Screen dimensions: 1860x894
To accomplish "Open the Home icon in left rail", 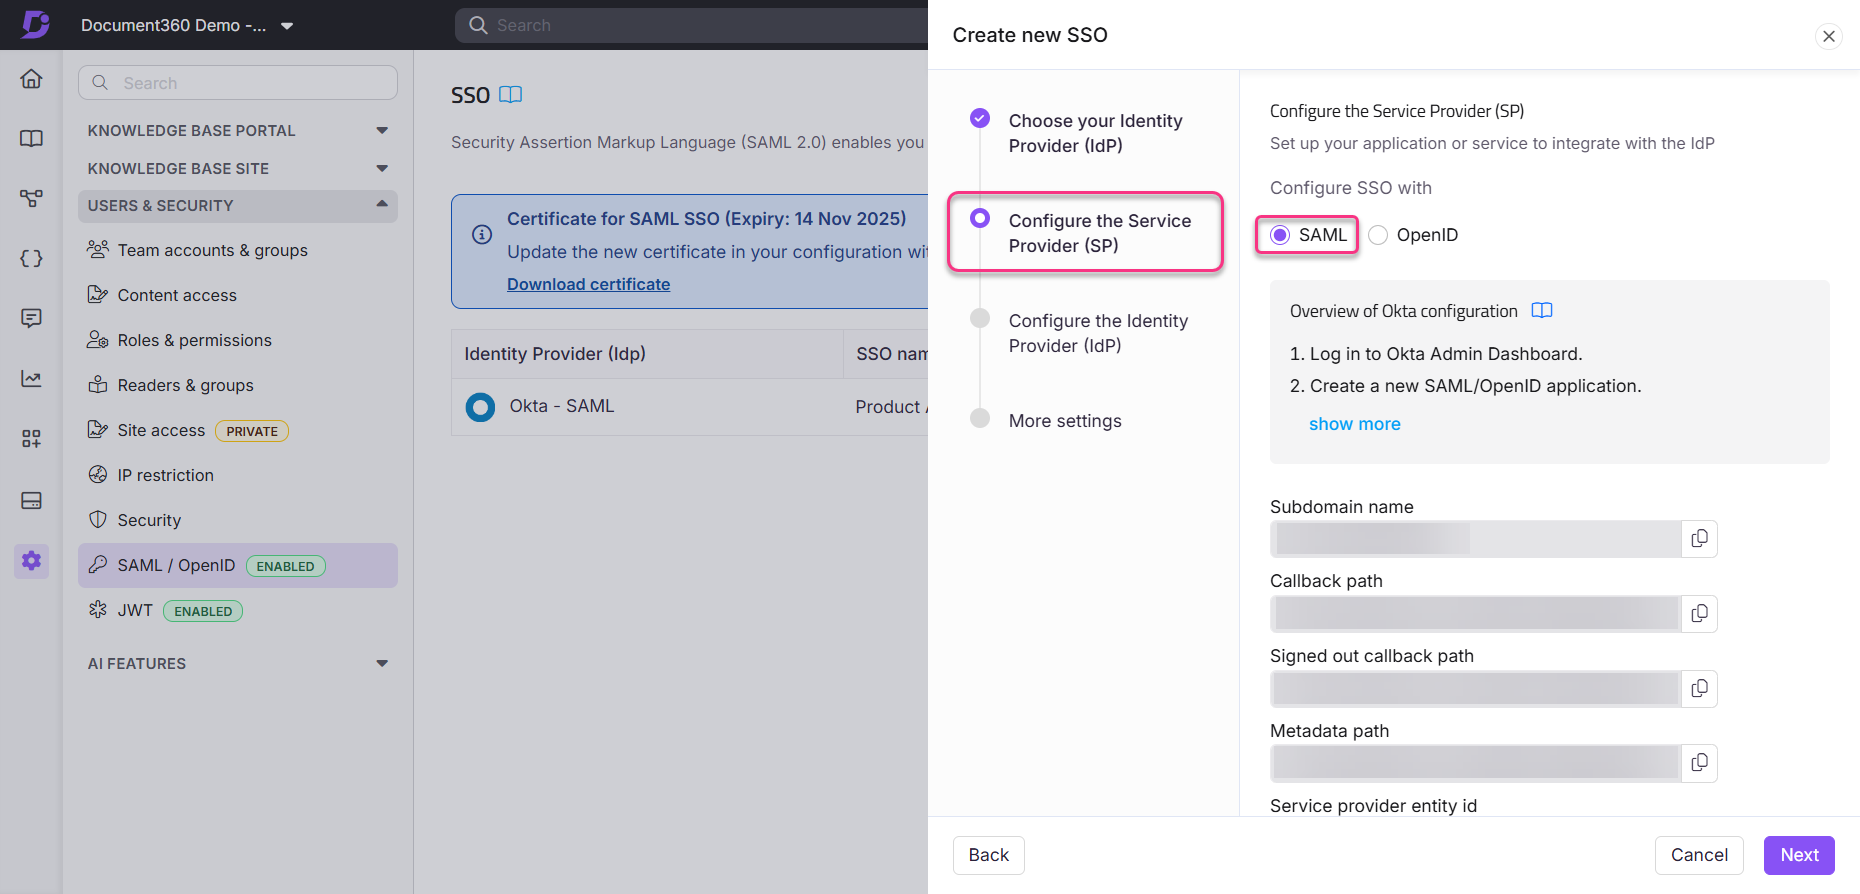I will tap(31, 78).
